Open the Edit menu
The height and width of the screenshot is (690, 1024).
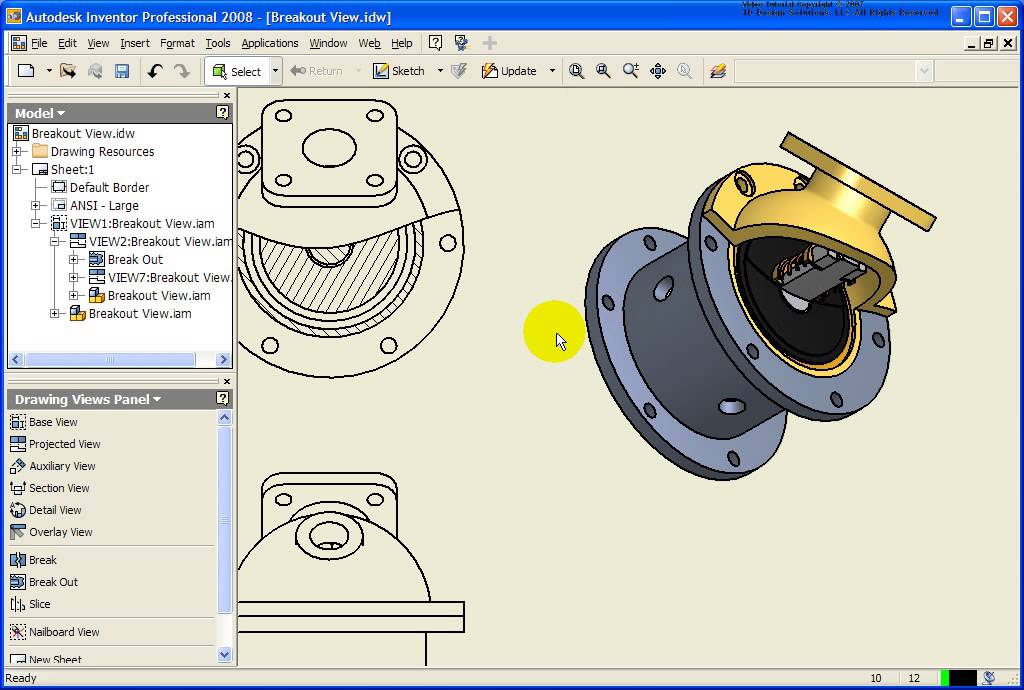click(x=67, y=43)
